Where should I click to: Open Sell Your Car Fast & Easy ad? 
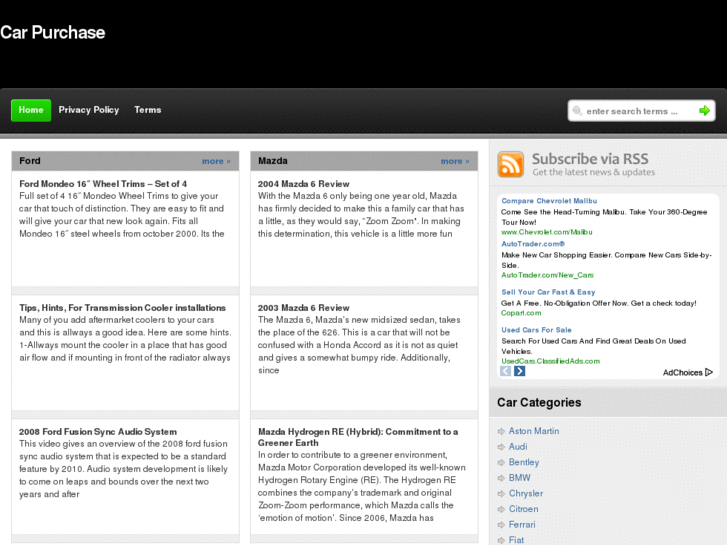pos(548,292)
